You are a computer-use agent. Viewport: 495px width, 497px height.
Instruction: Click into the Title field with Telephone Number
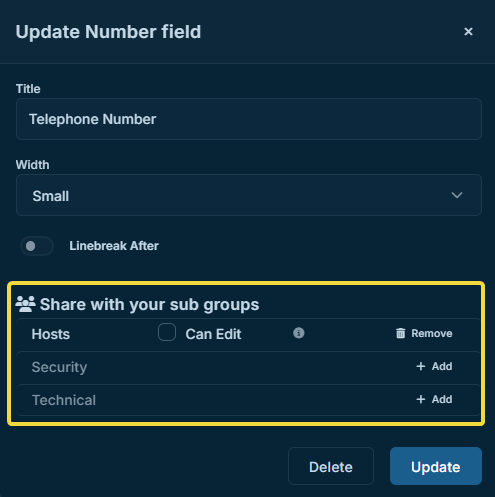click(x=249, y=119)
